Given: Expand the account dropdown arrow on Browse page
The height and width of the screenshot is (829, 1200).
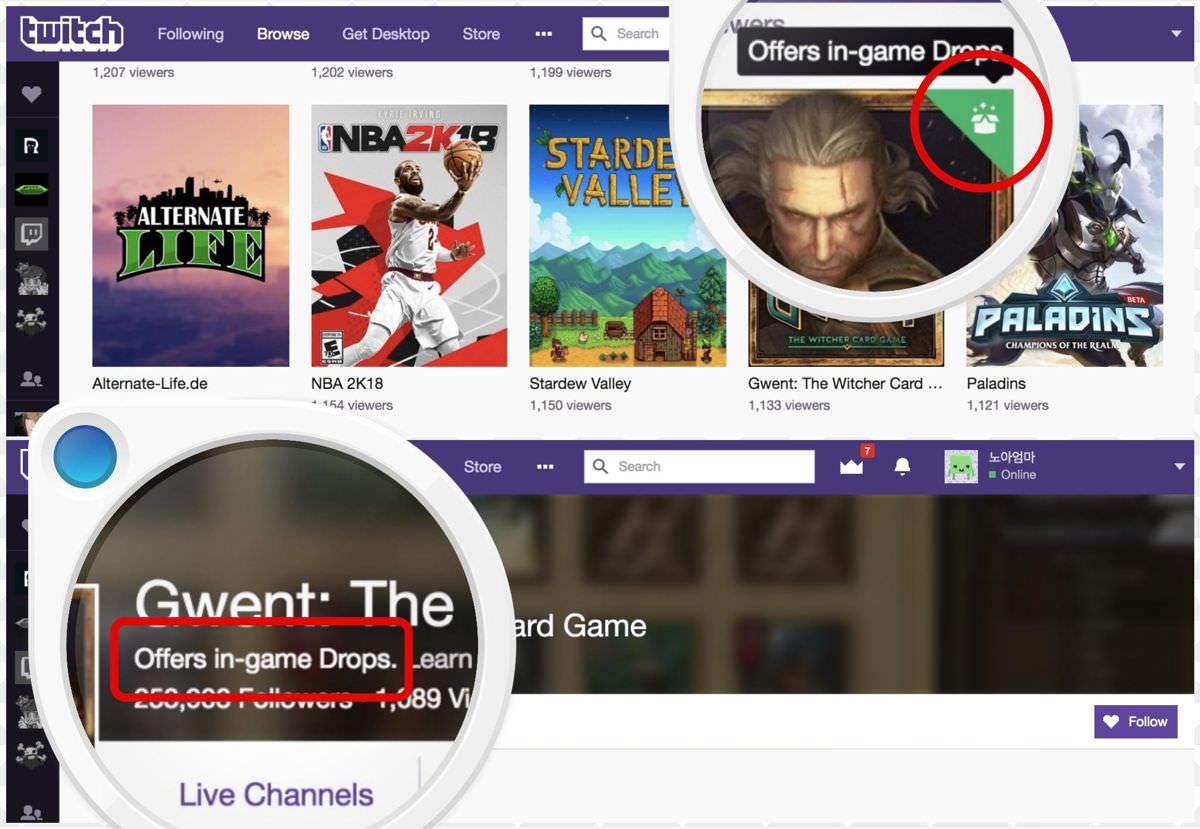Looking at the screenshot, I should (1177, 34).
